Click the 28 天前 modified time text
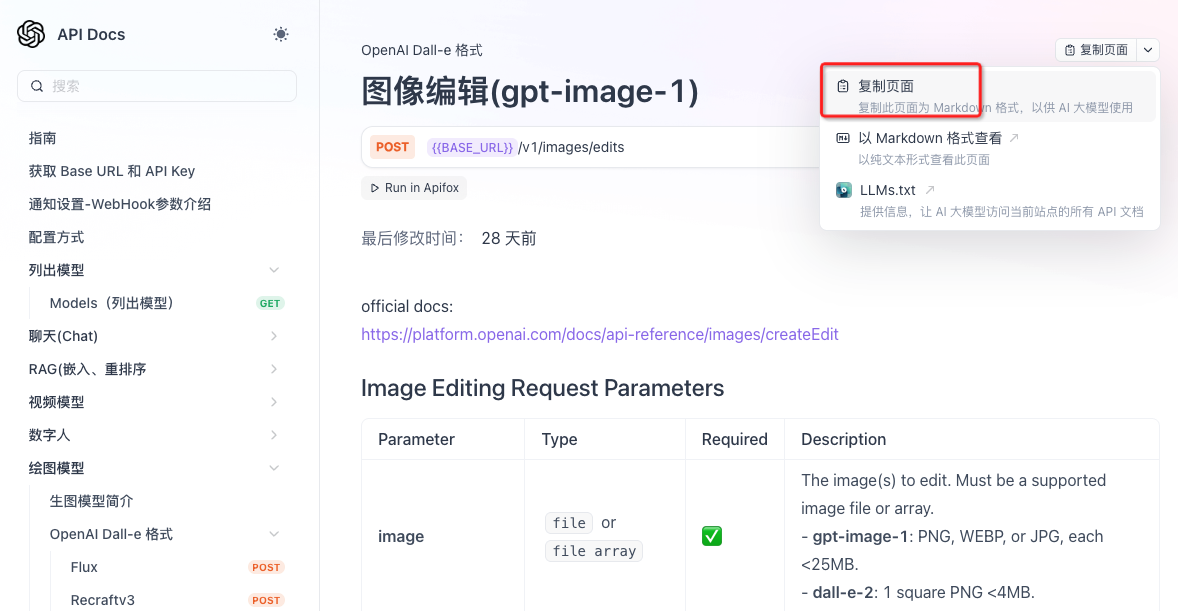Image resolution: width=1178 pixels, height=611 pixels. (x=509, y=239)
